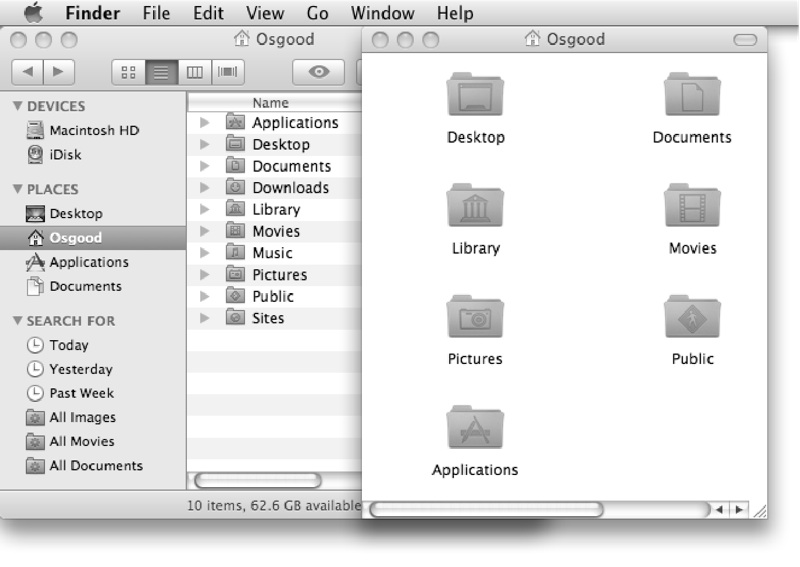Switch to Cover Flow view mode
The image size is (800, 567).
[228, 72]
